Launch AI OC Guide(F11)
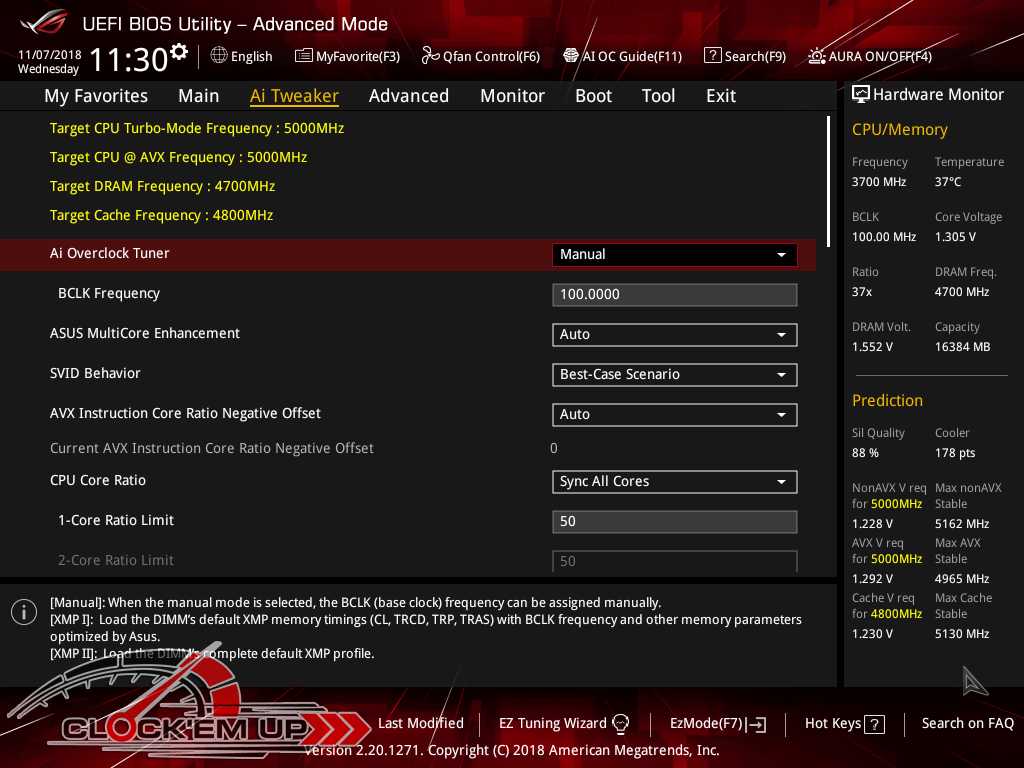Screen dimensions: 1024x768 click(x=622, y=56)
